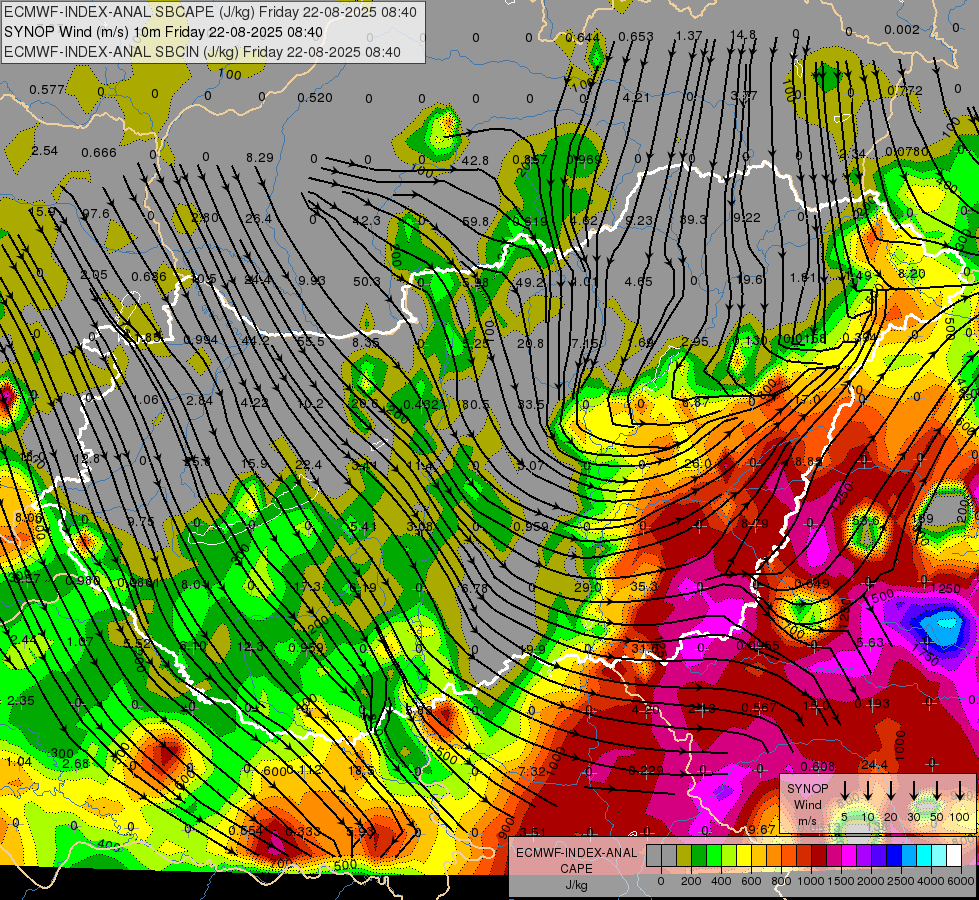Click the station value 8.29

point(260,157)
